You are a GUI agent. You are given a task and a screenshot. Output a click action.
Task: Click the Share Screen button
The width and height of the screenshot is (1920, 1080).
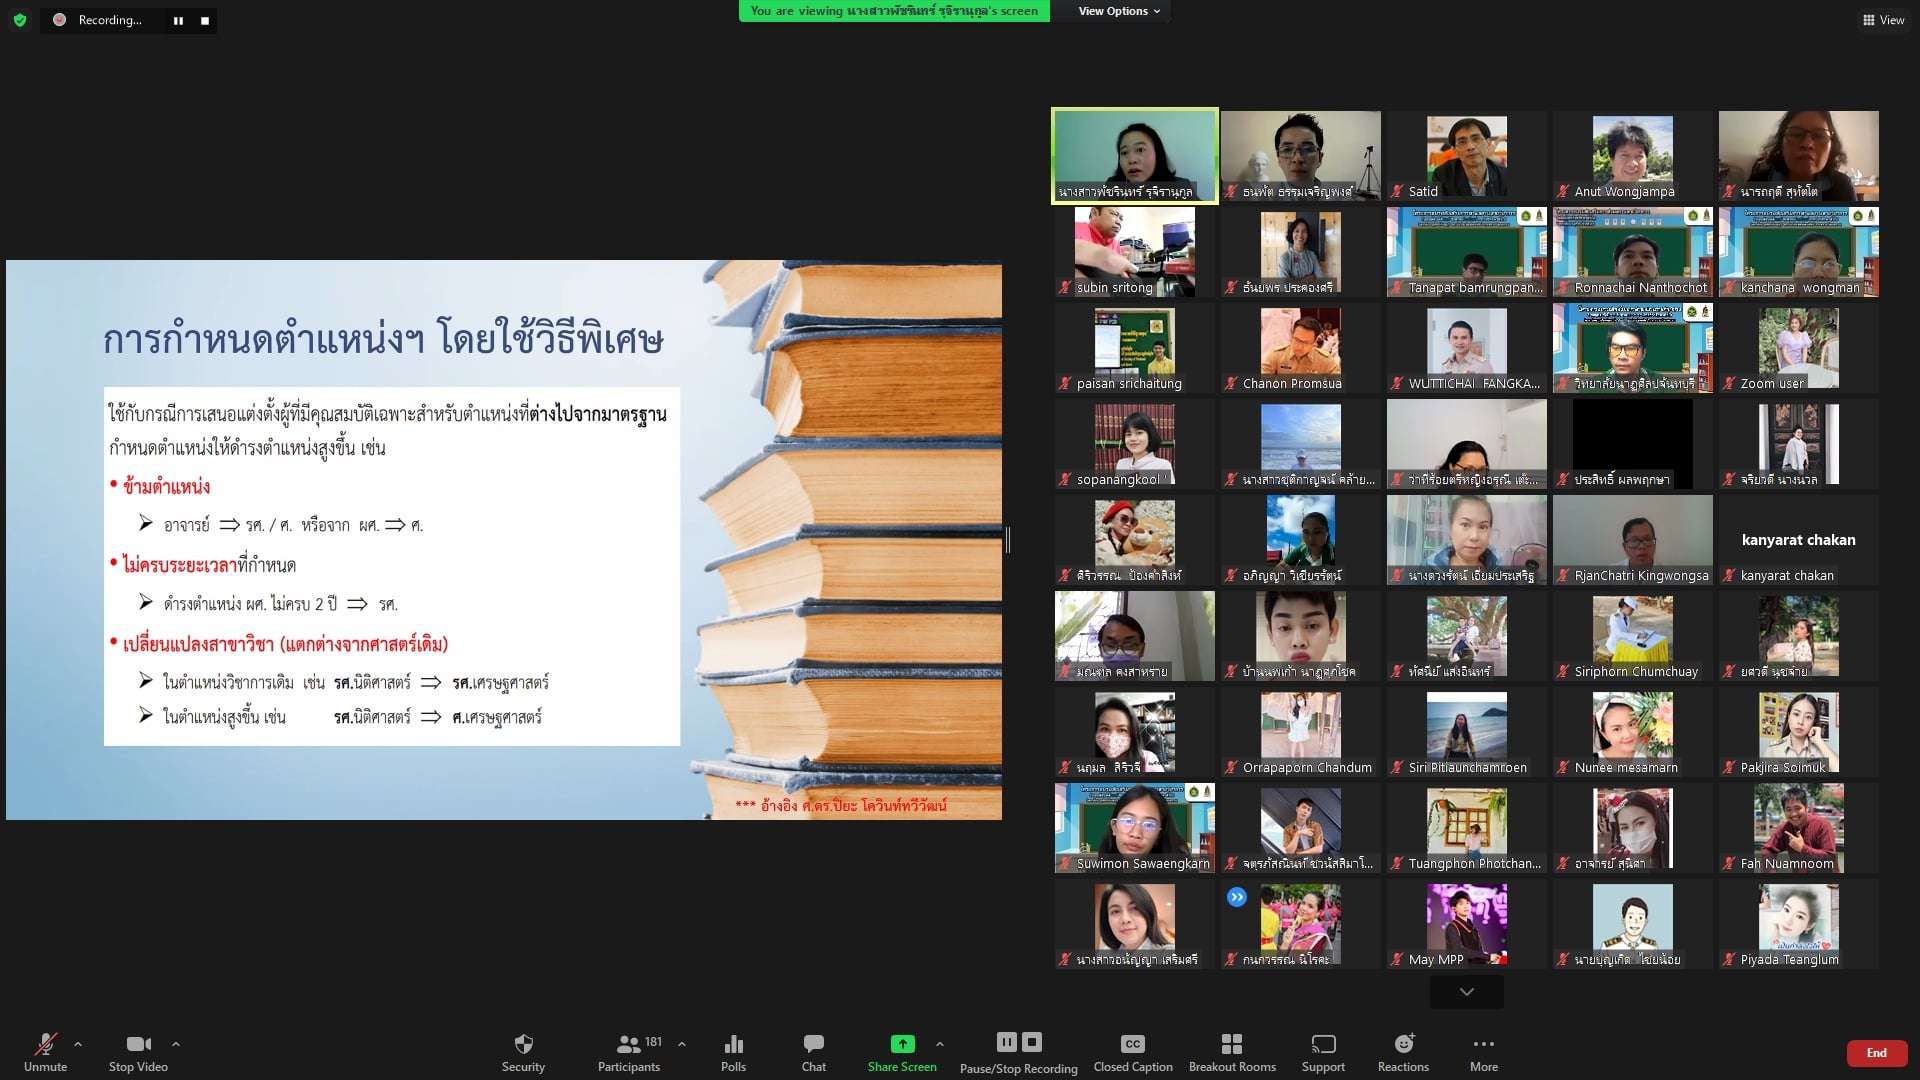(x=902, y=1052)
